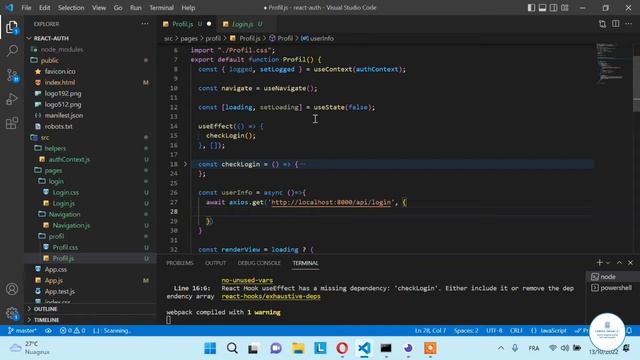
Task: Open the launch profile dropdown beside new terminal
Action: (608, 263)
